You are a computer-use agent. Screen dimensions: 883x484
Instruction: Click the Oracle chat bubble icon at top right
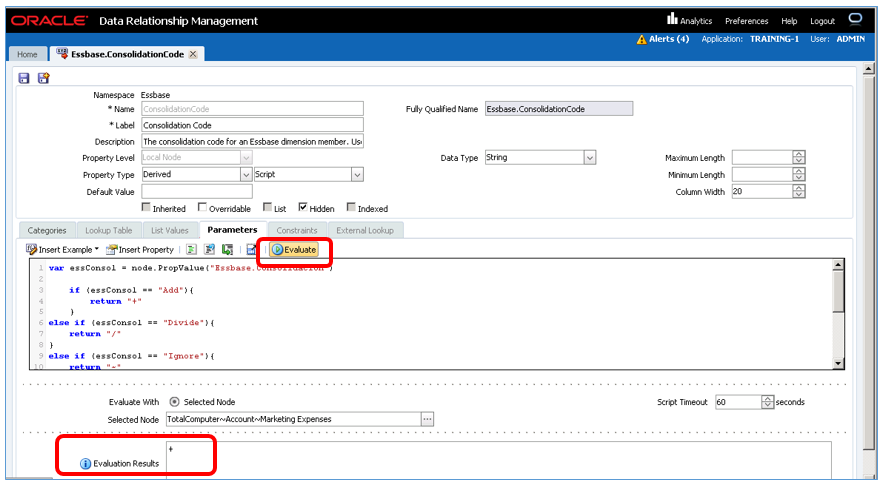pyautogui.click(x=855, y=20)
